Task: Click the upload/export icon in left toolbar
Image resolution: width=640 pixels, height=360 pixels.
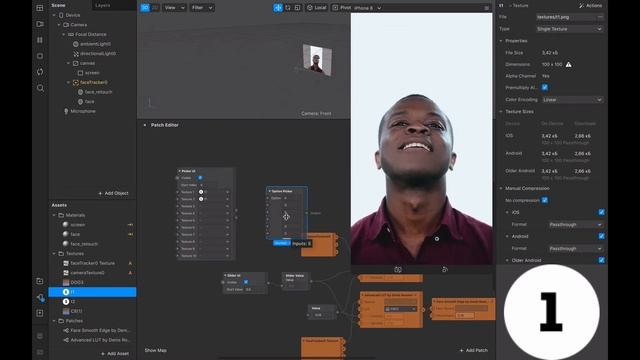Action: 40,313
